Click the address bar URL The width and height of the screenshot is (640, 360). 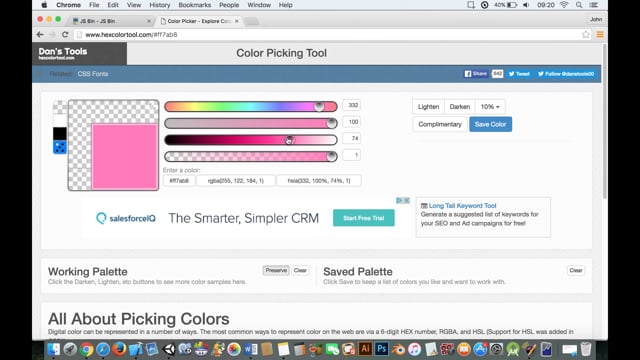pyautogui.click(x=131, y=35)
